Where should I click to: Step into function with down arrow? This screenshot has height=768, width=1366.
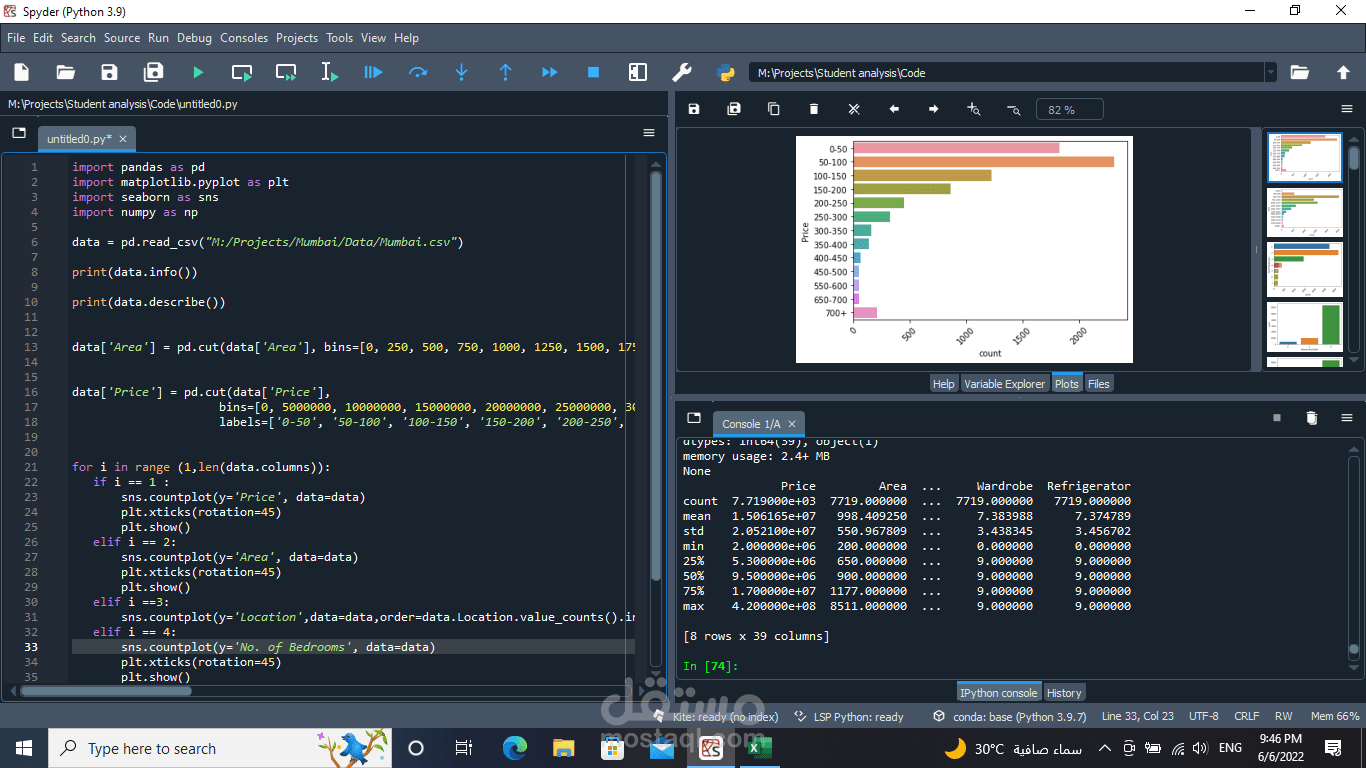(461, 72)
